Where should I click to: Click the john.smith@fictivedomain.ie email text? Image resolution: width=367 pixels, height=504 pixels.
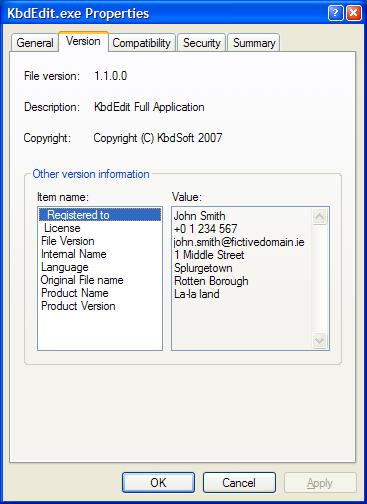(x=239, y=242)
